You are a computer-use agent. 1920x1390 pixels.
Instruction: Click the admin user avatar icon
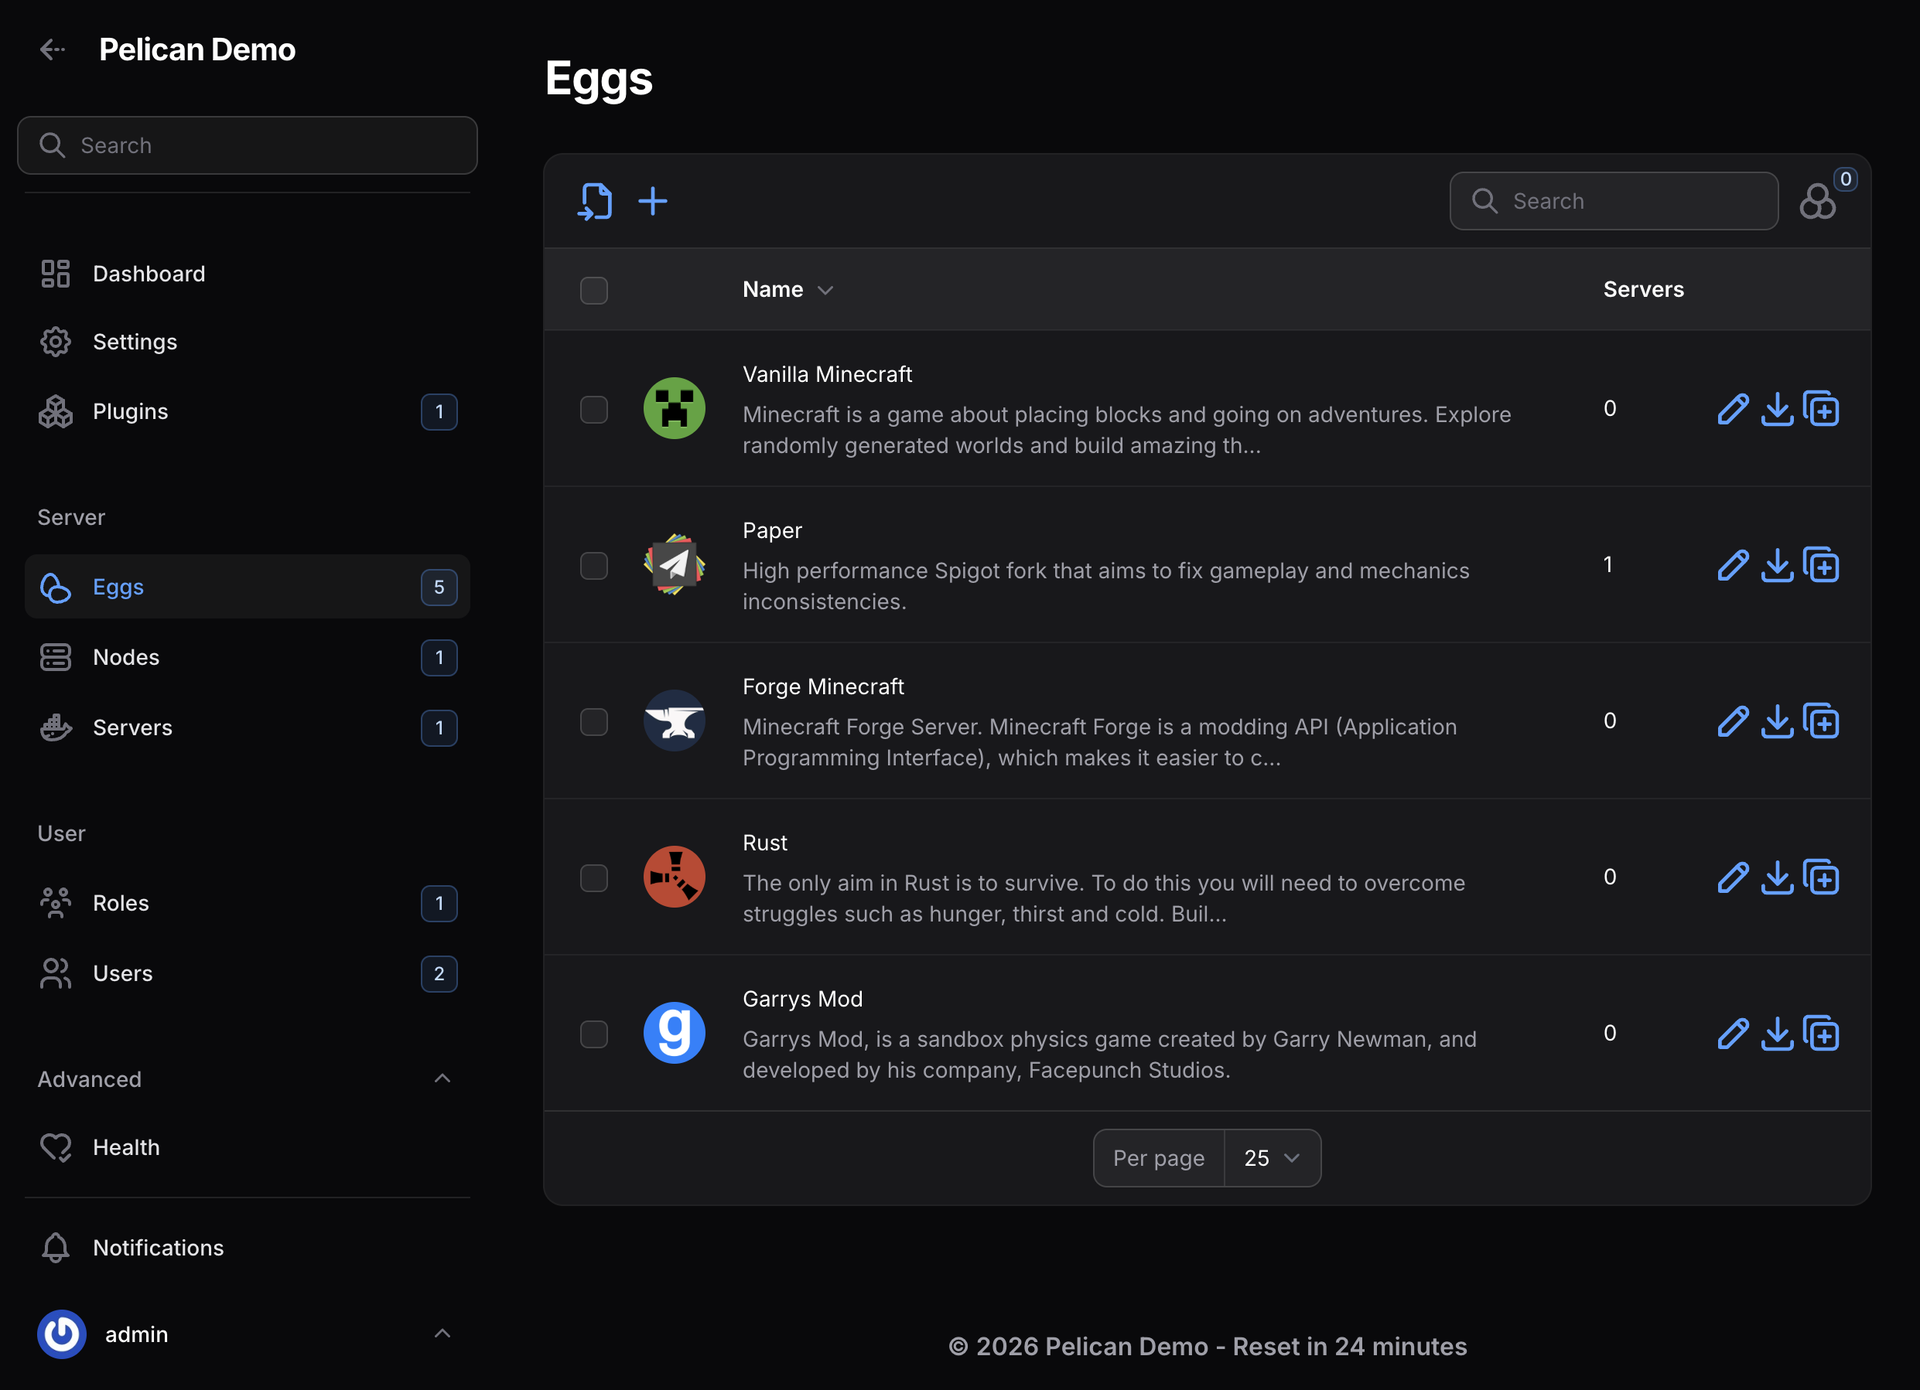tap(62, 1334)
